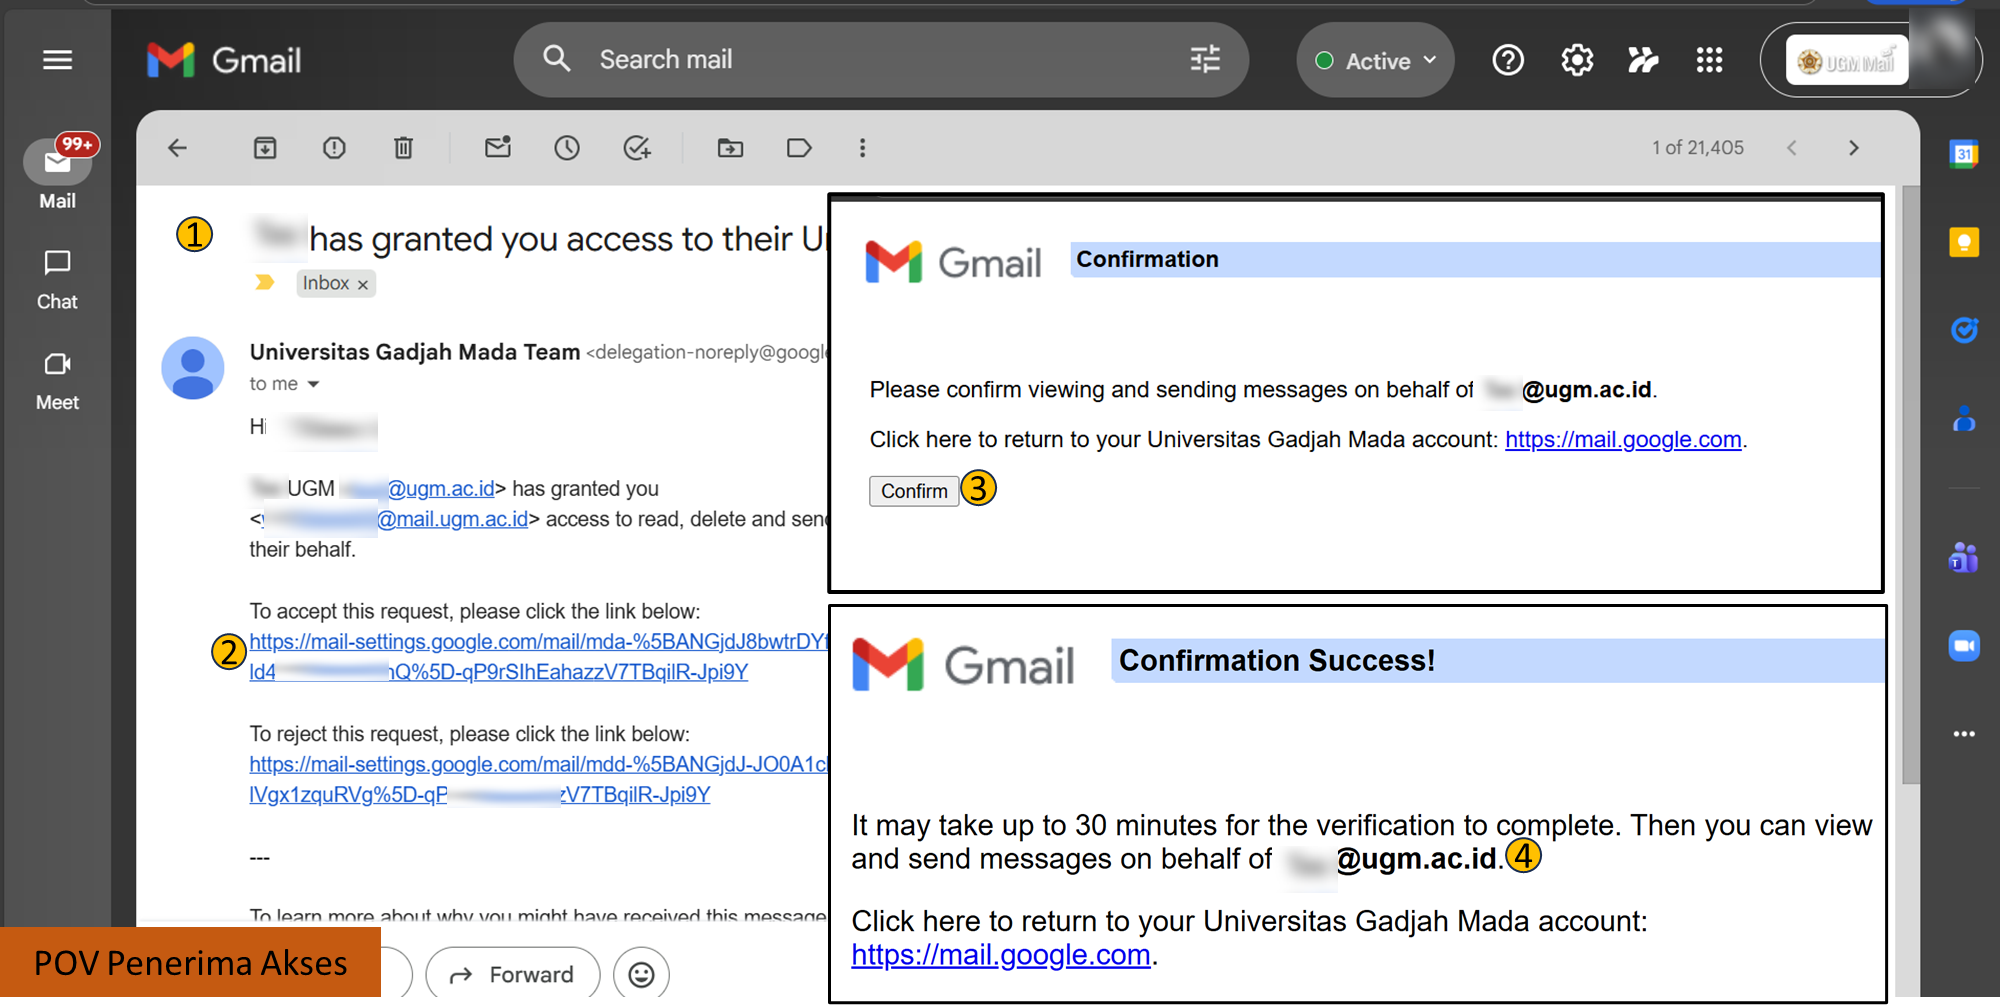Toggle the main menu hamburger
2000x1008 pixels.
[x=58, y=60]
